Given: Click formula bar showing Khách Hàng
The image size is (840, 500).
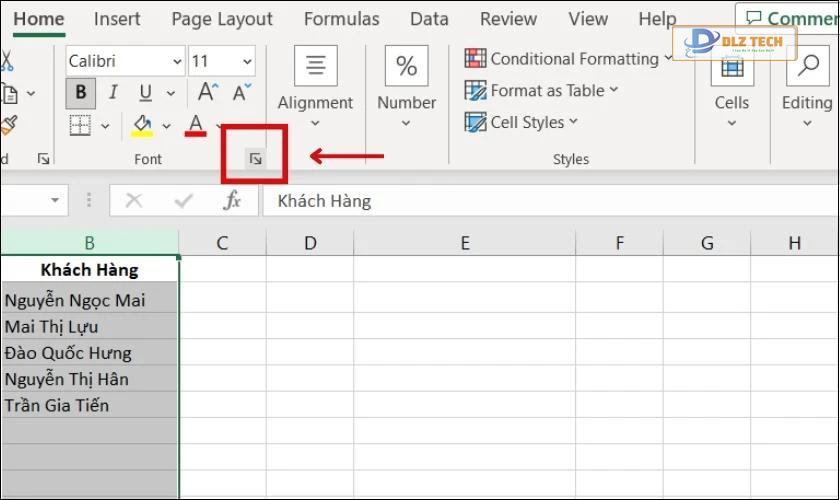Looking at the screenshot, I should tap(550, 201).
